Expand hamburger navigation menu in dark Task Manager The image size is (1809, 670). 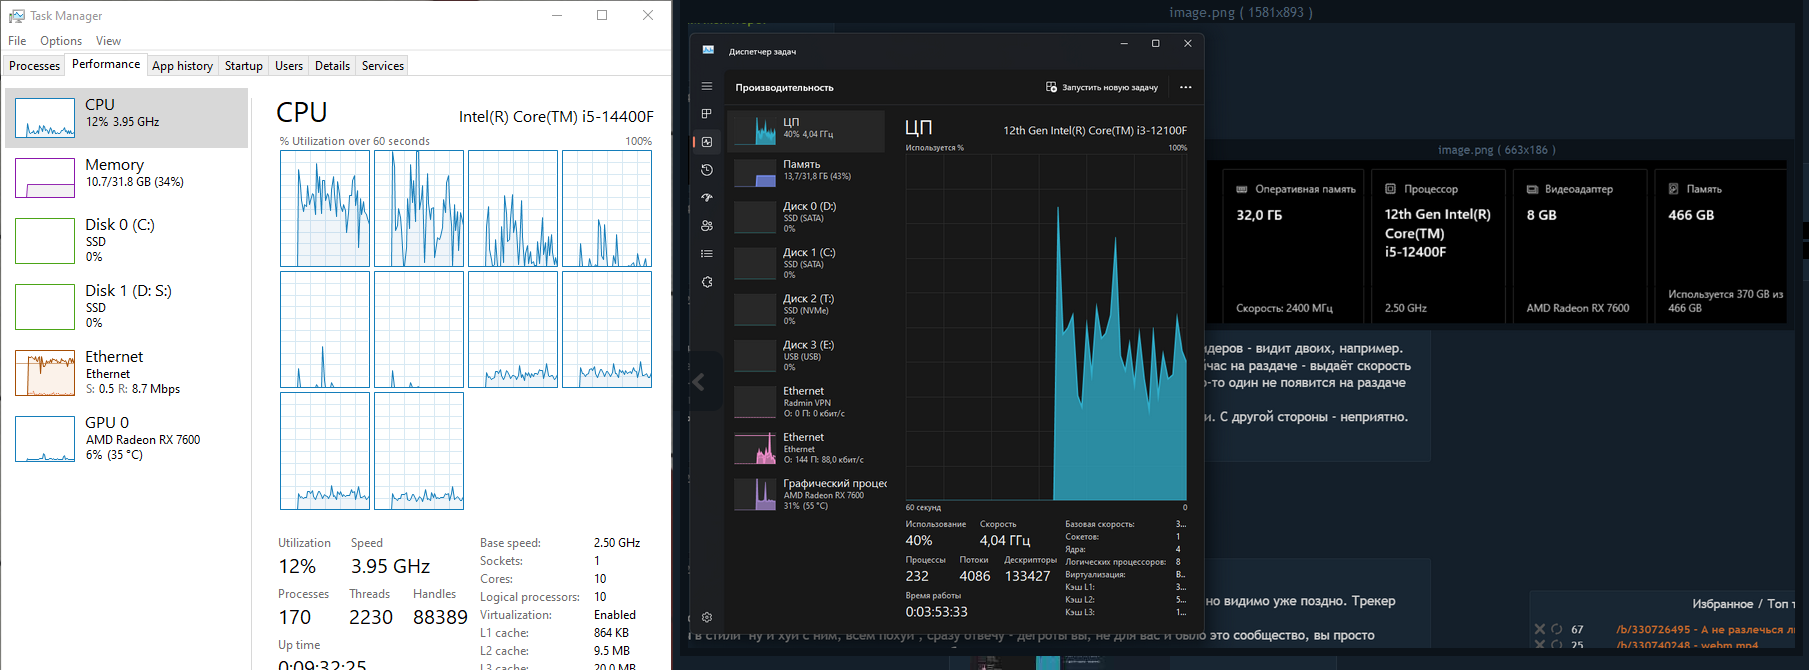click(706, 86)
